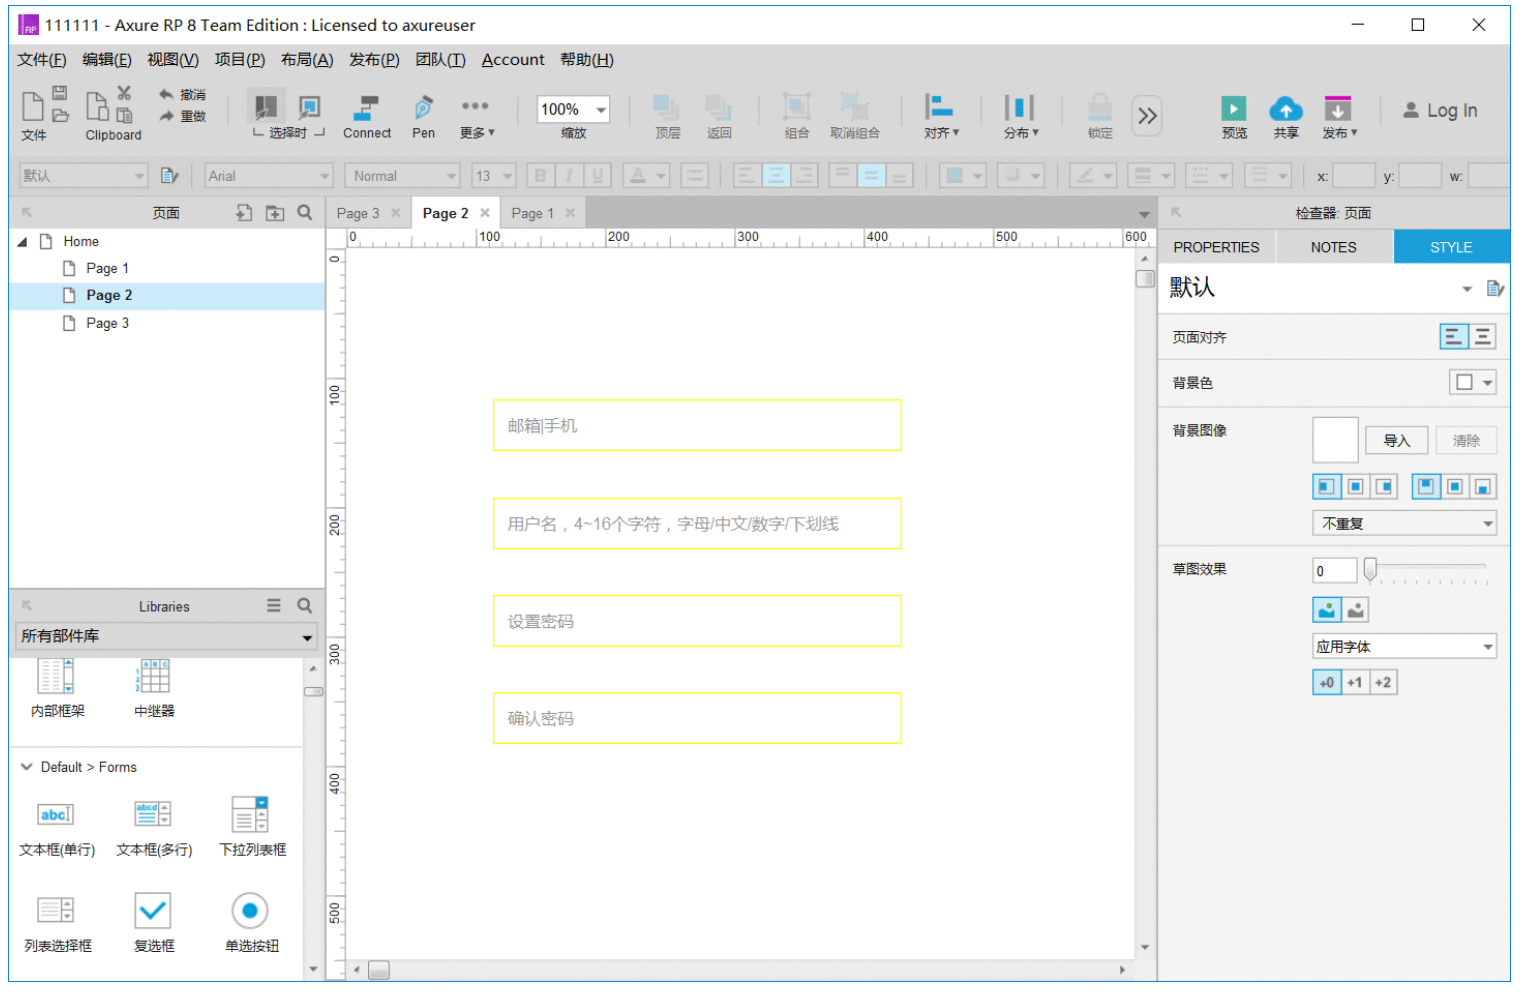
Task: Select Page 1 in page tree
Action: [x=107, y=268]
